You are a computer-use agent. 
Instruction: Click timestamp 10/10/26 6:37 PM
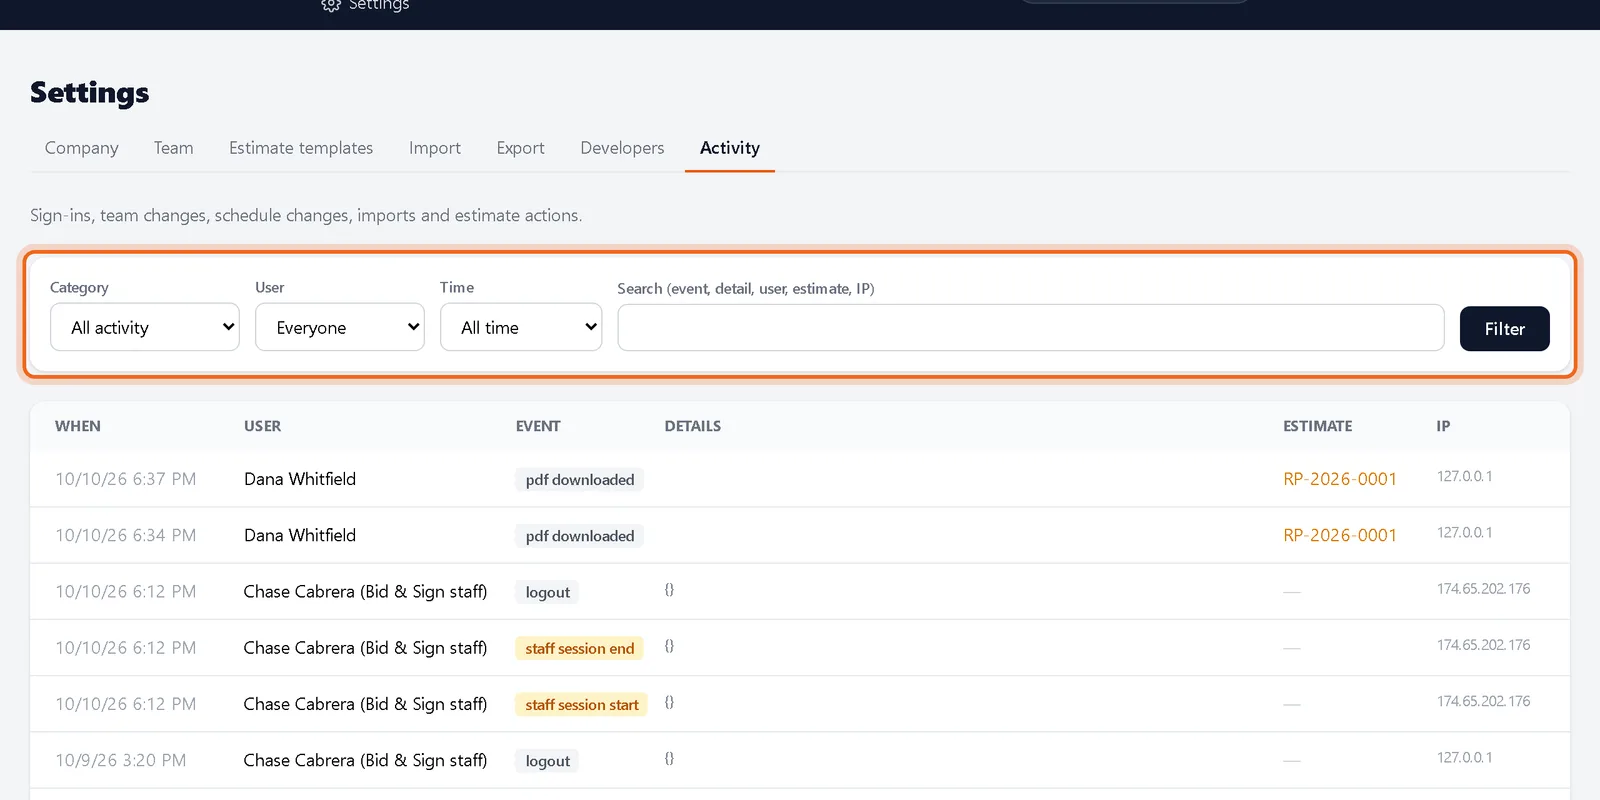pos(126,479)
